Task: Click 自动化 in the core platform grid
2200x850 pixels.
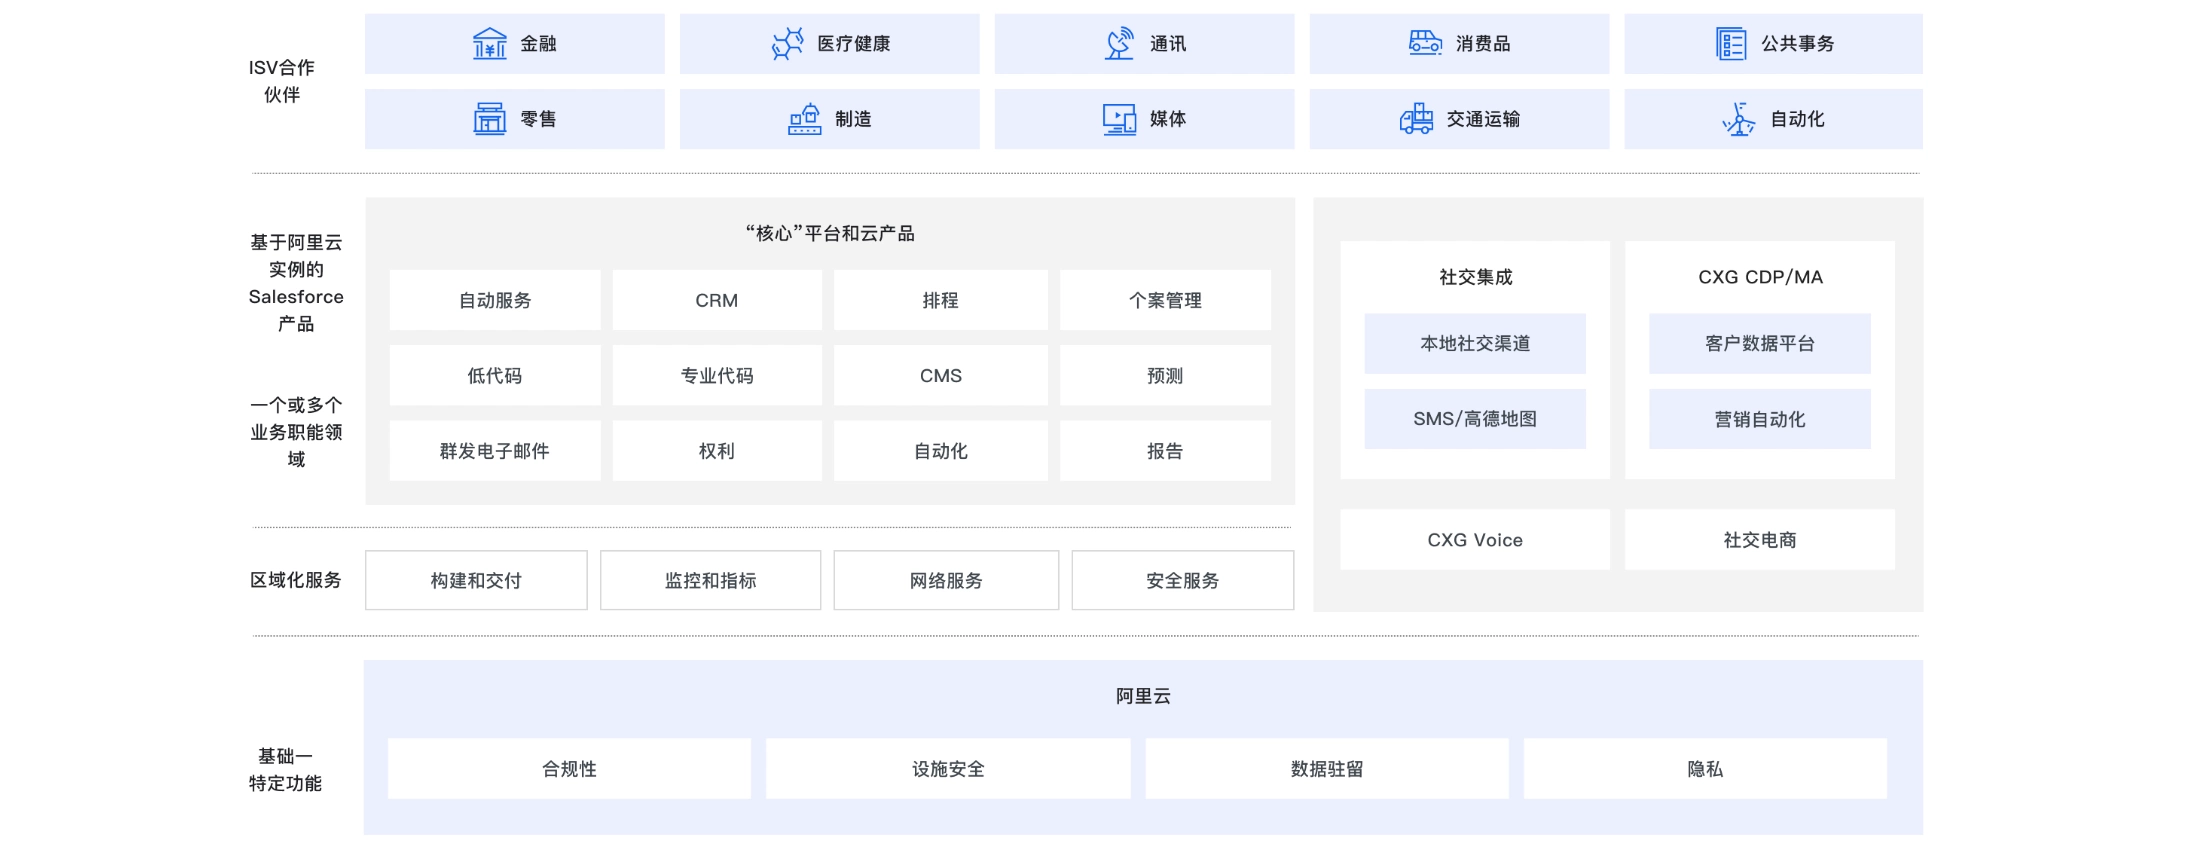Action: [x=941, y=451]
